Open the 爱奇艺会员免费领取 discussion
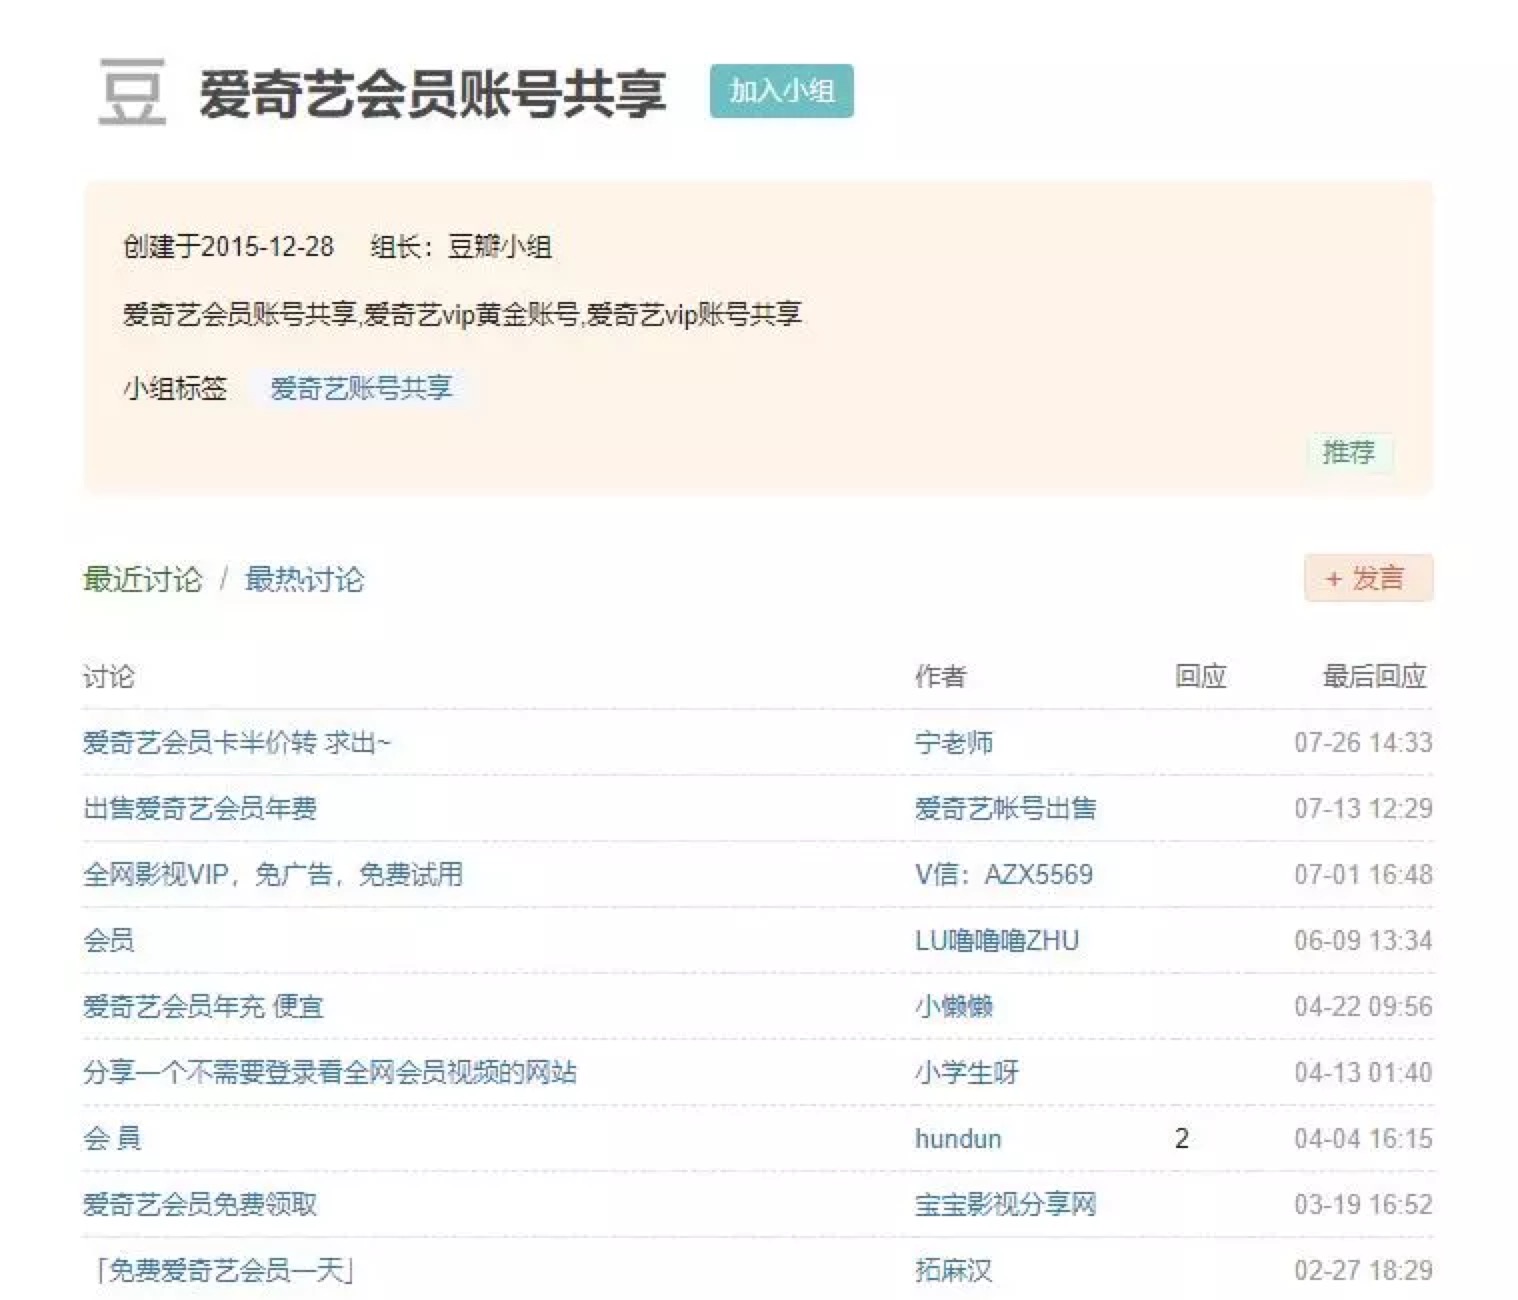The height and width of the screenshot is (1300, 1518). 200,1204
